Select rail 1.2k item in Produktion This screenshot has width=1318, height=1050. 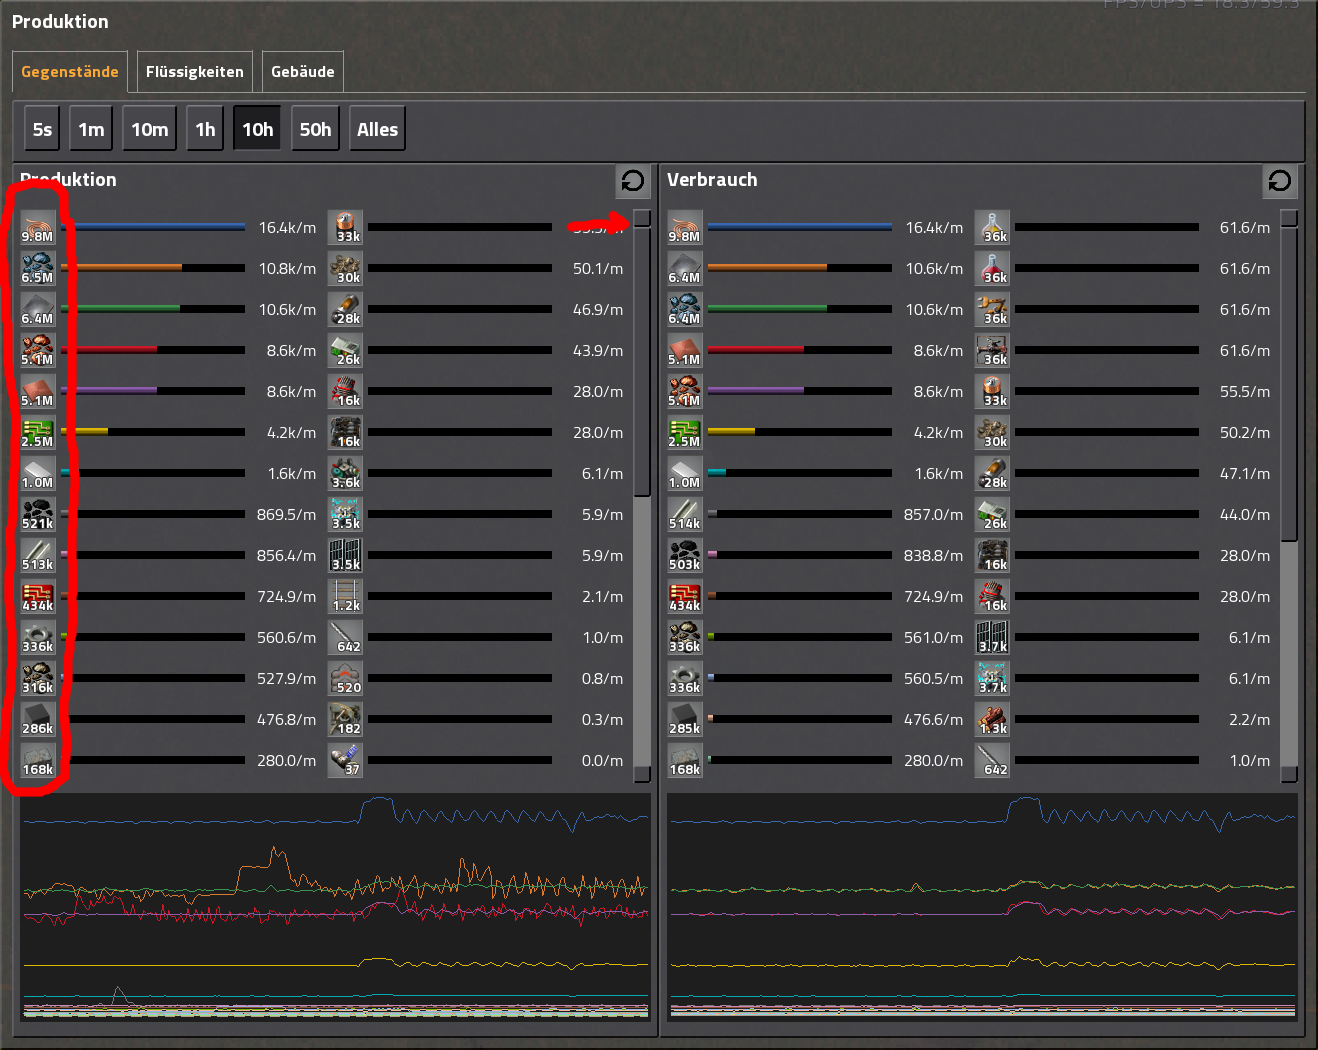(346, 596)
